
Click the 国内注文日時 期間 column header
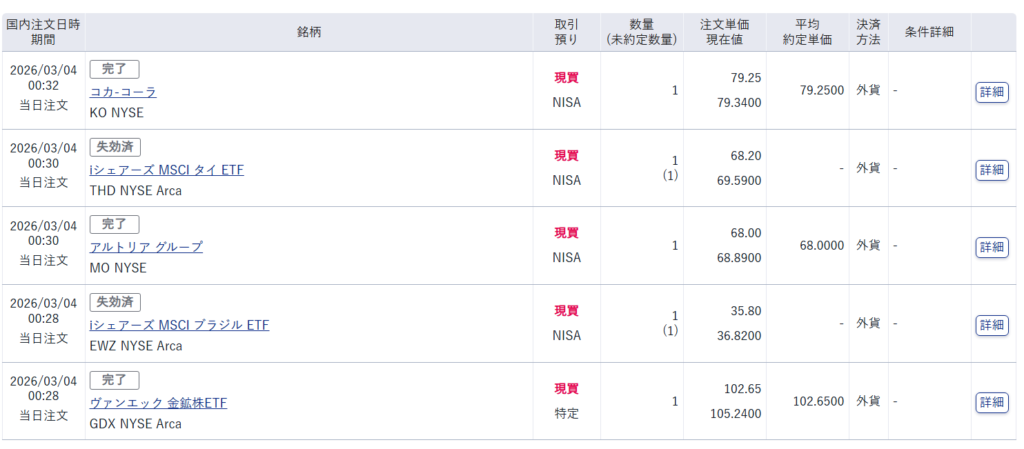(43, 32)
